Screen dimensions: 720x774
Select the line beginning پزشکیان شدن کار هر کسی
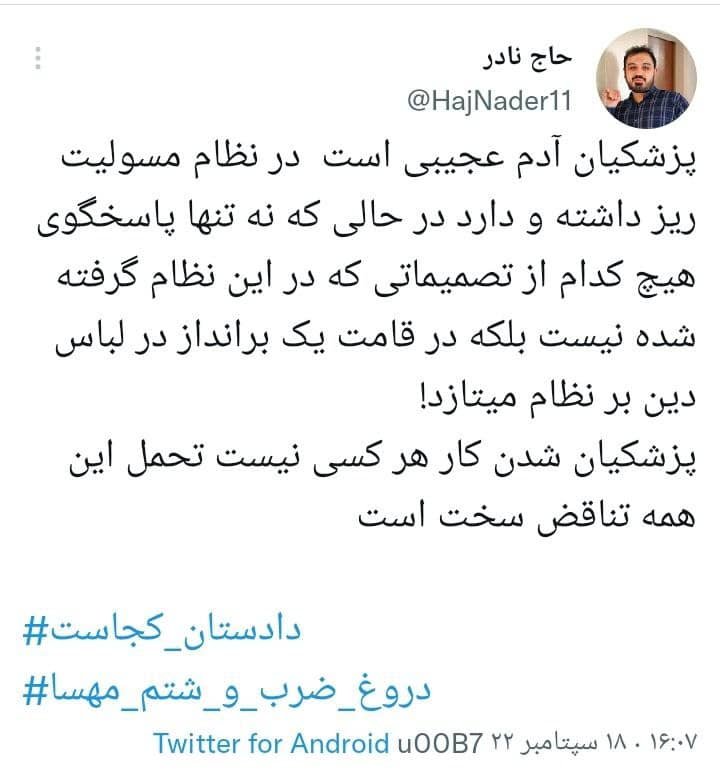tap(382, 458)
